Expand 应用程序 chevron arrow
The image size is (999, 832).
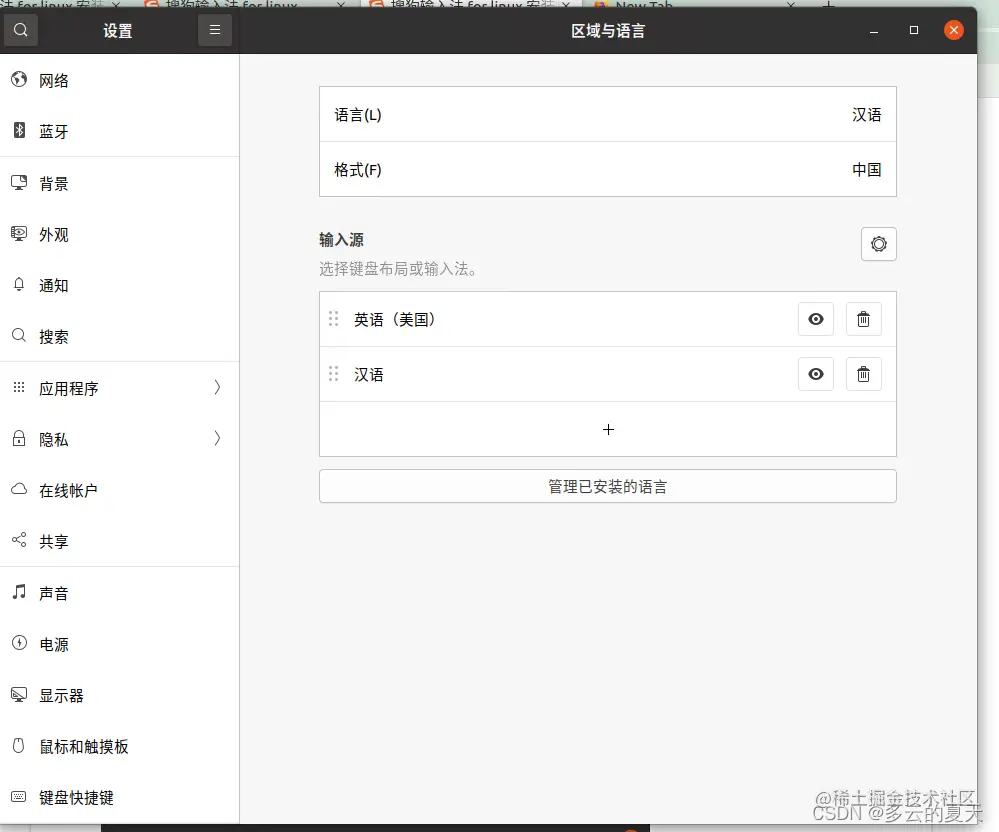pos(217,387)
